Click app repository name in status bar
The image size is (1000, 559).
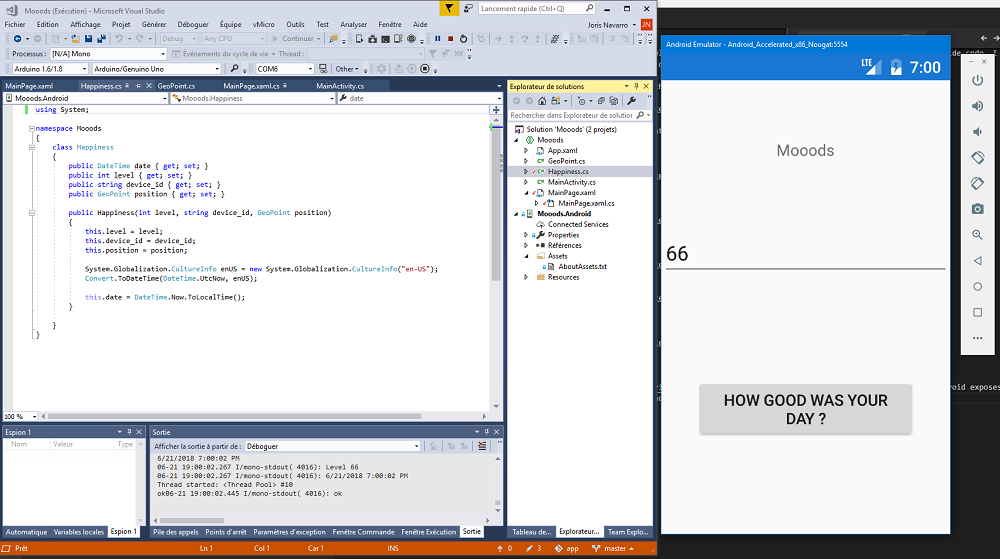point(566,548)
